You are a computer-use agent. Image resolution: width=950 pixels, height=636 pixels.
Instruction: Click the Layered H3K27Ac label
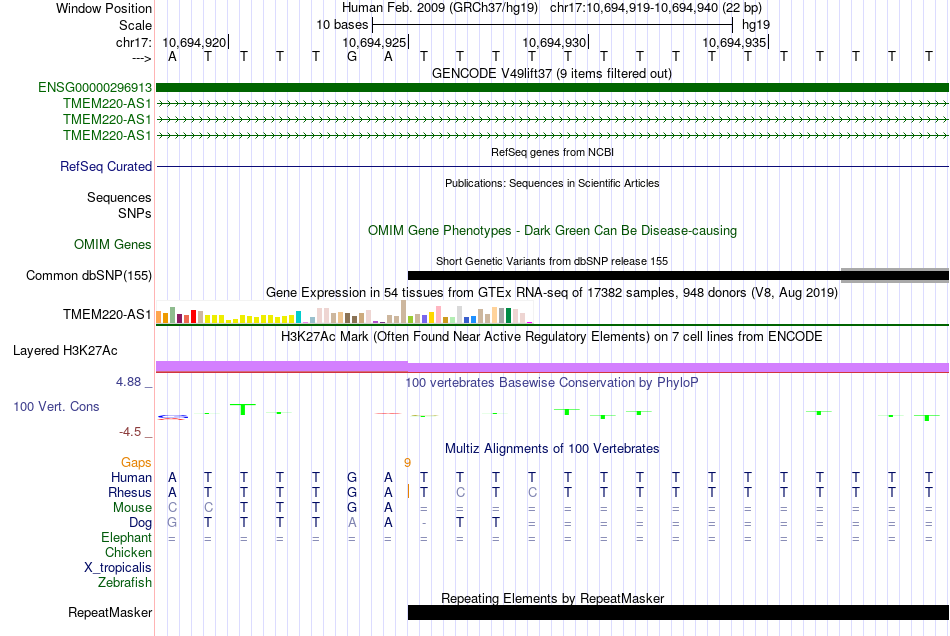pyautogui.click(x=65, y=351)
